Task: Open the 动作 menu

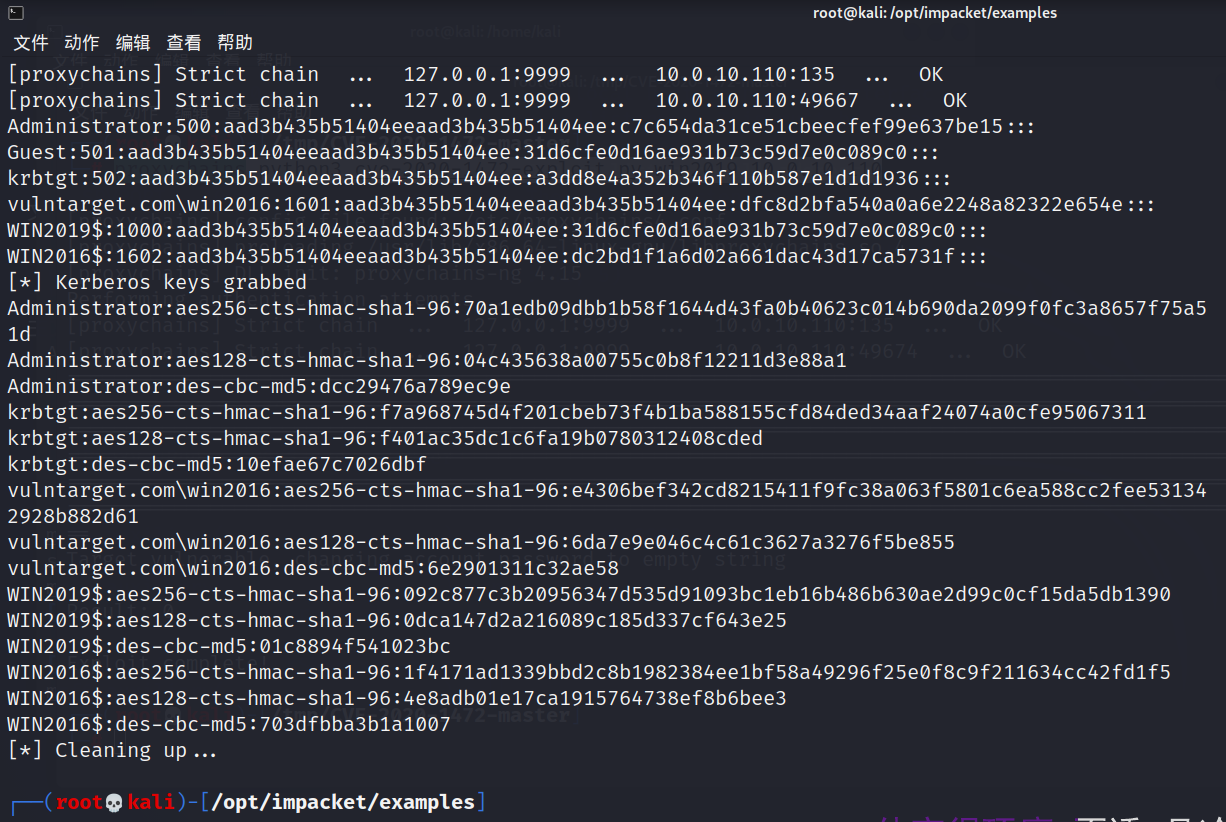Action: pos(82,43)
